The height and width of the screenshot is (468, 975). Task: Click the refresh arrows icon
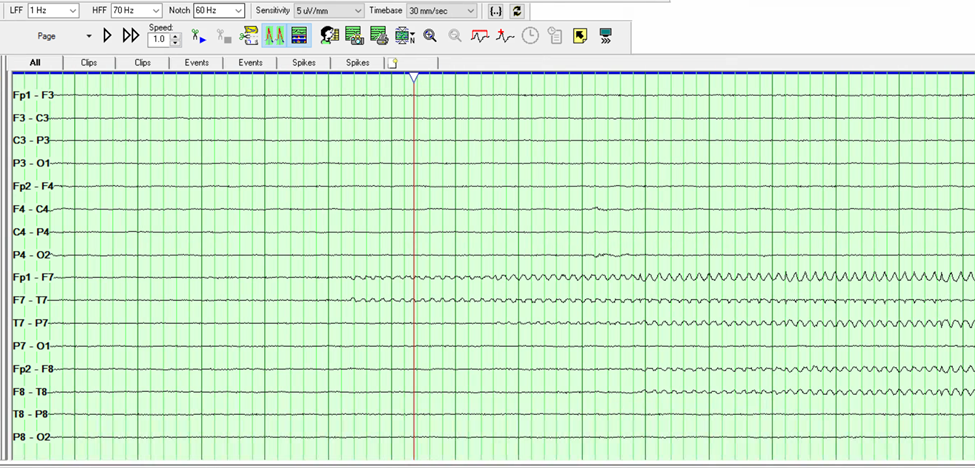point(516,10)
